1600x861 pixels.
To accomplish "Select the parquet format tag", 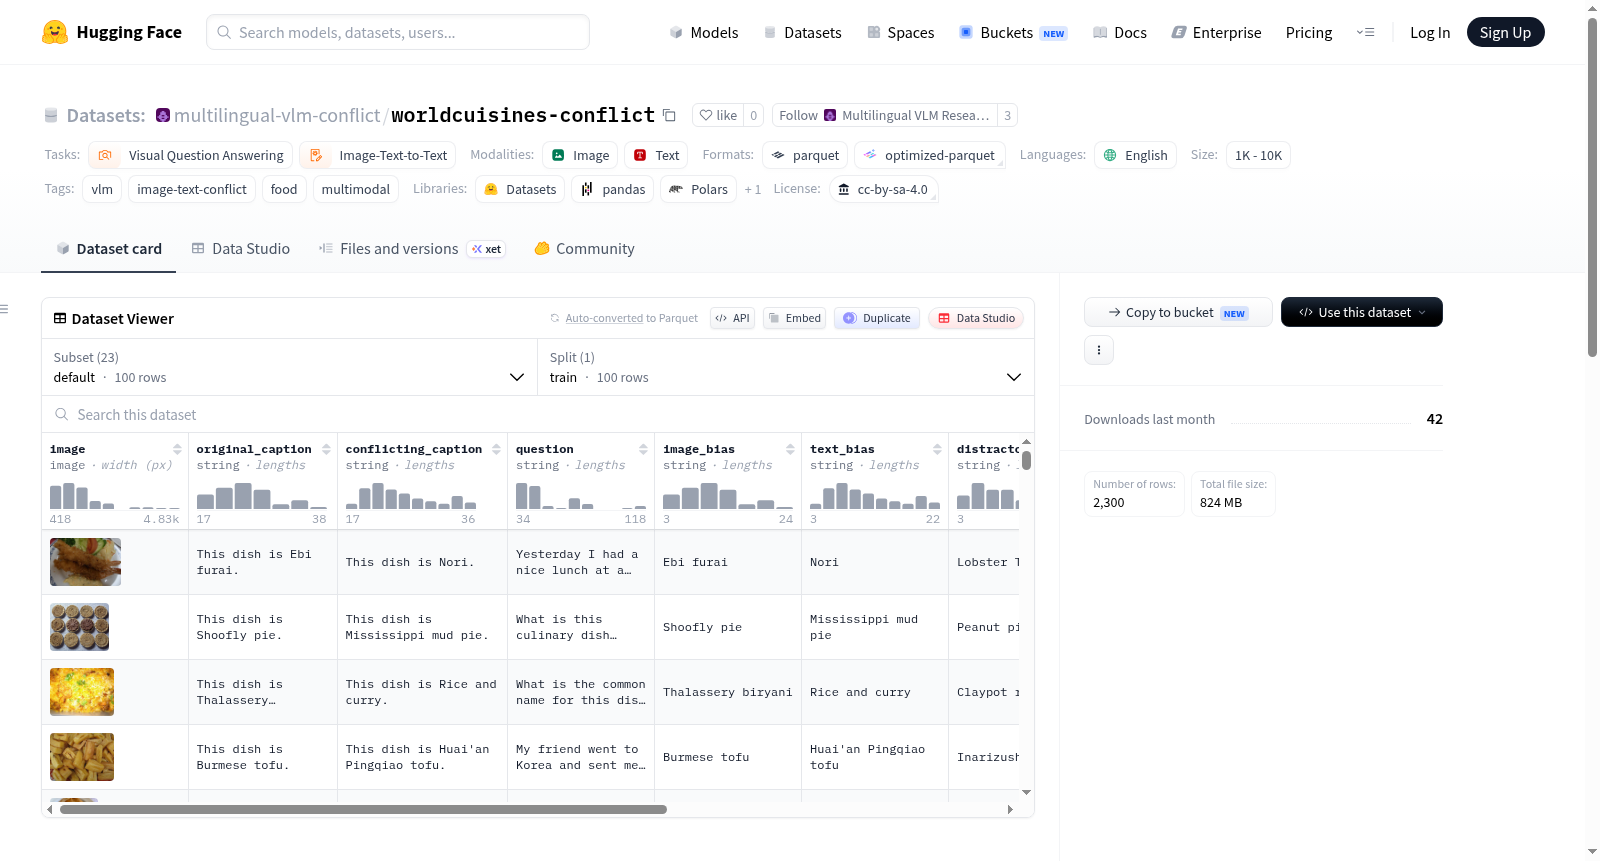I will [805, 155].
